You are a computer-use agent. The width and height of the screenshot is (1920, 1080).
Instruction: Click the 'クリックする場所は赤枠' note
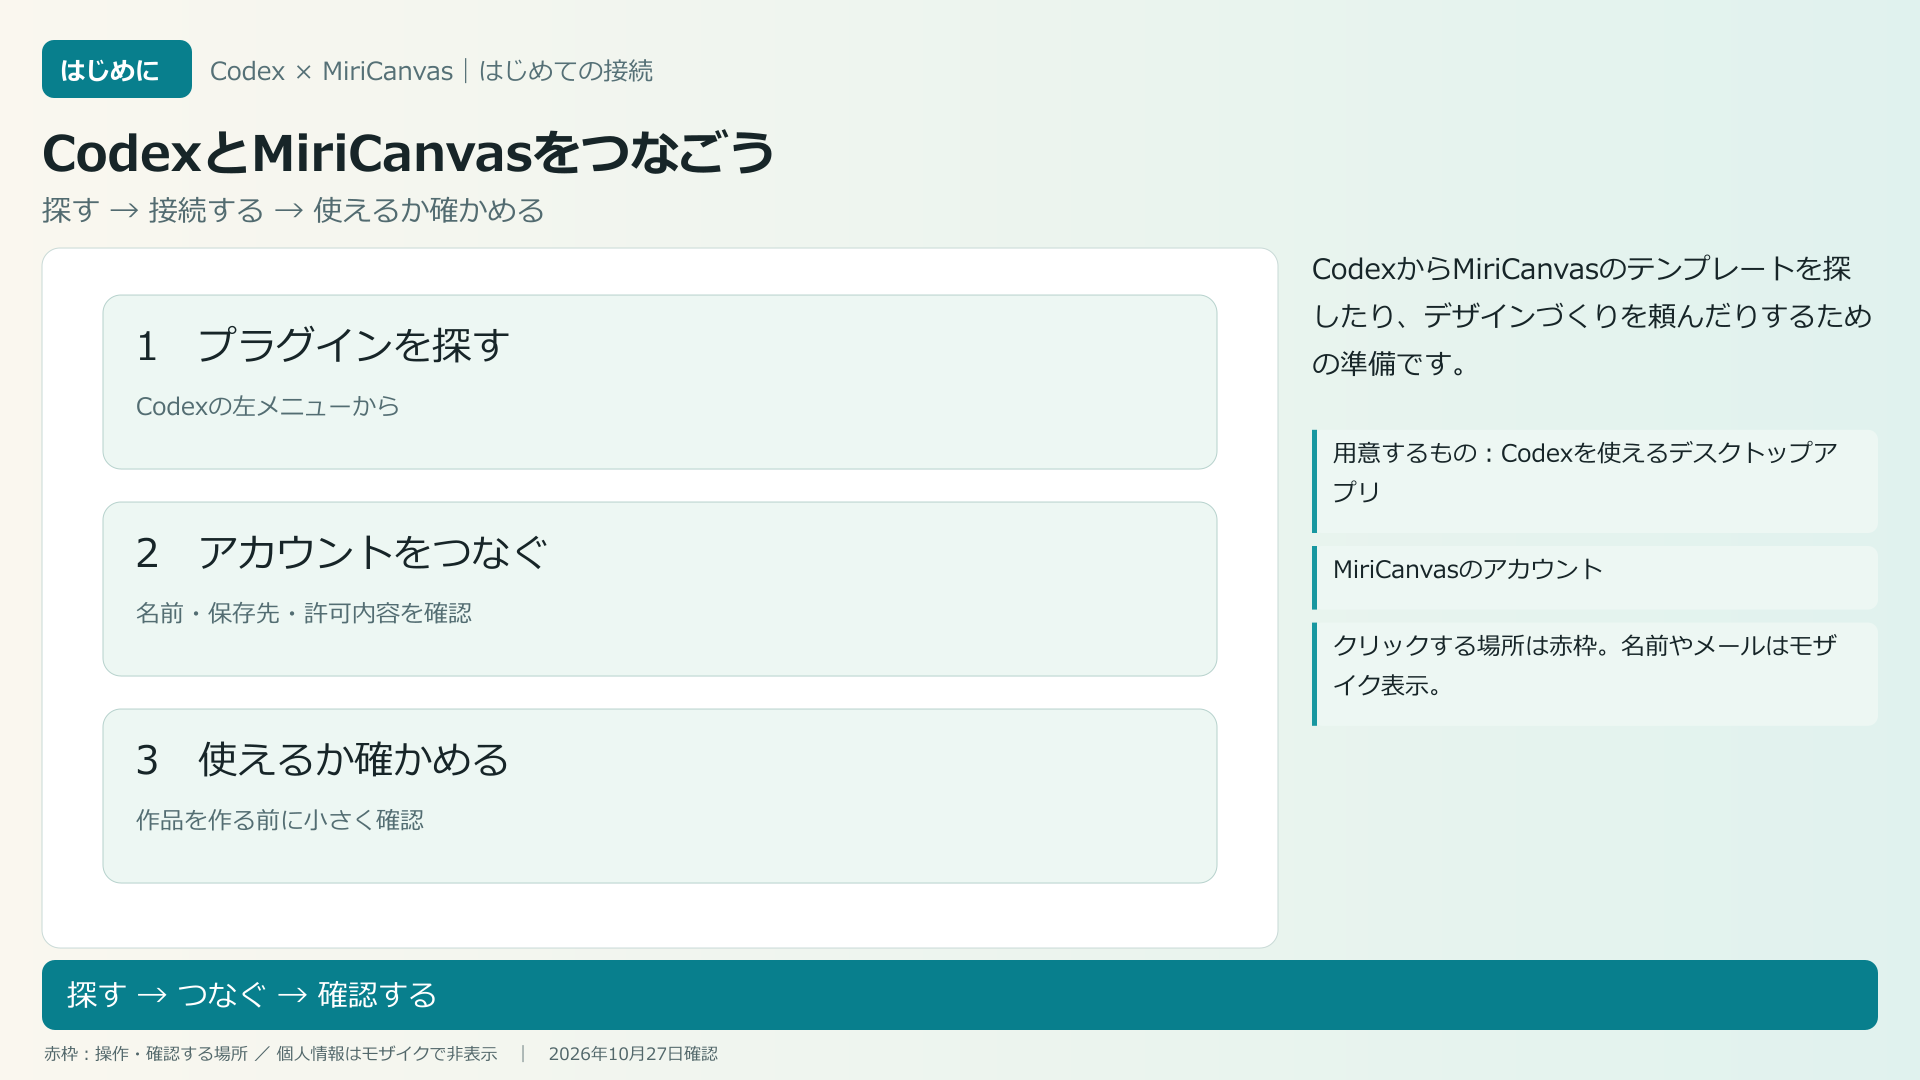tap(1595, 674)
